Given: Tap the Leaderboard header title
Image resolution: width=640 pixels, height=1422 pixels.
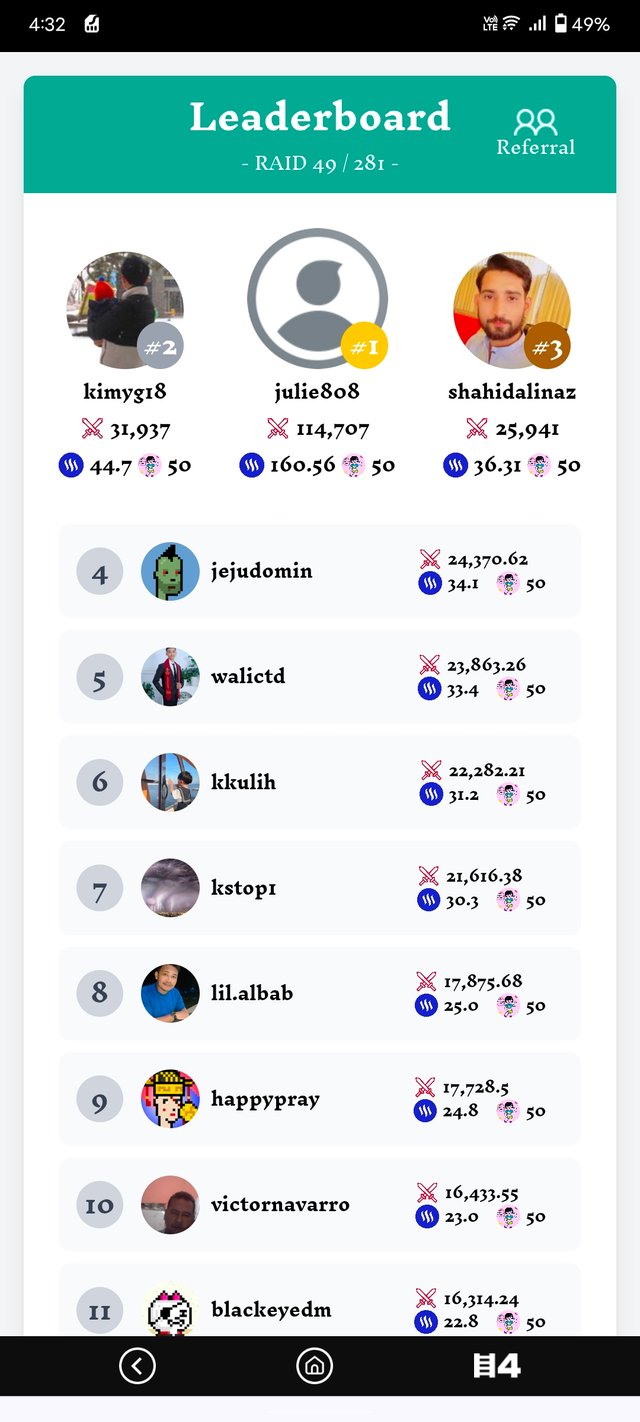Looking at the screenshot, I should point(320,118).
